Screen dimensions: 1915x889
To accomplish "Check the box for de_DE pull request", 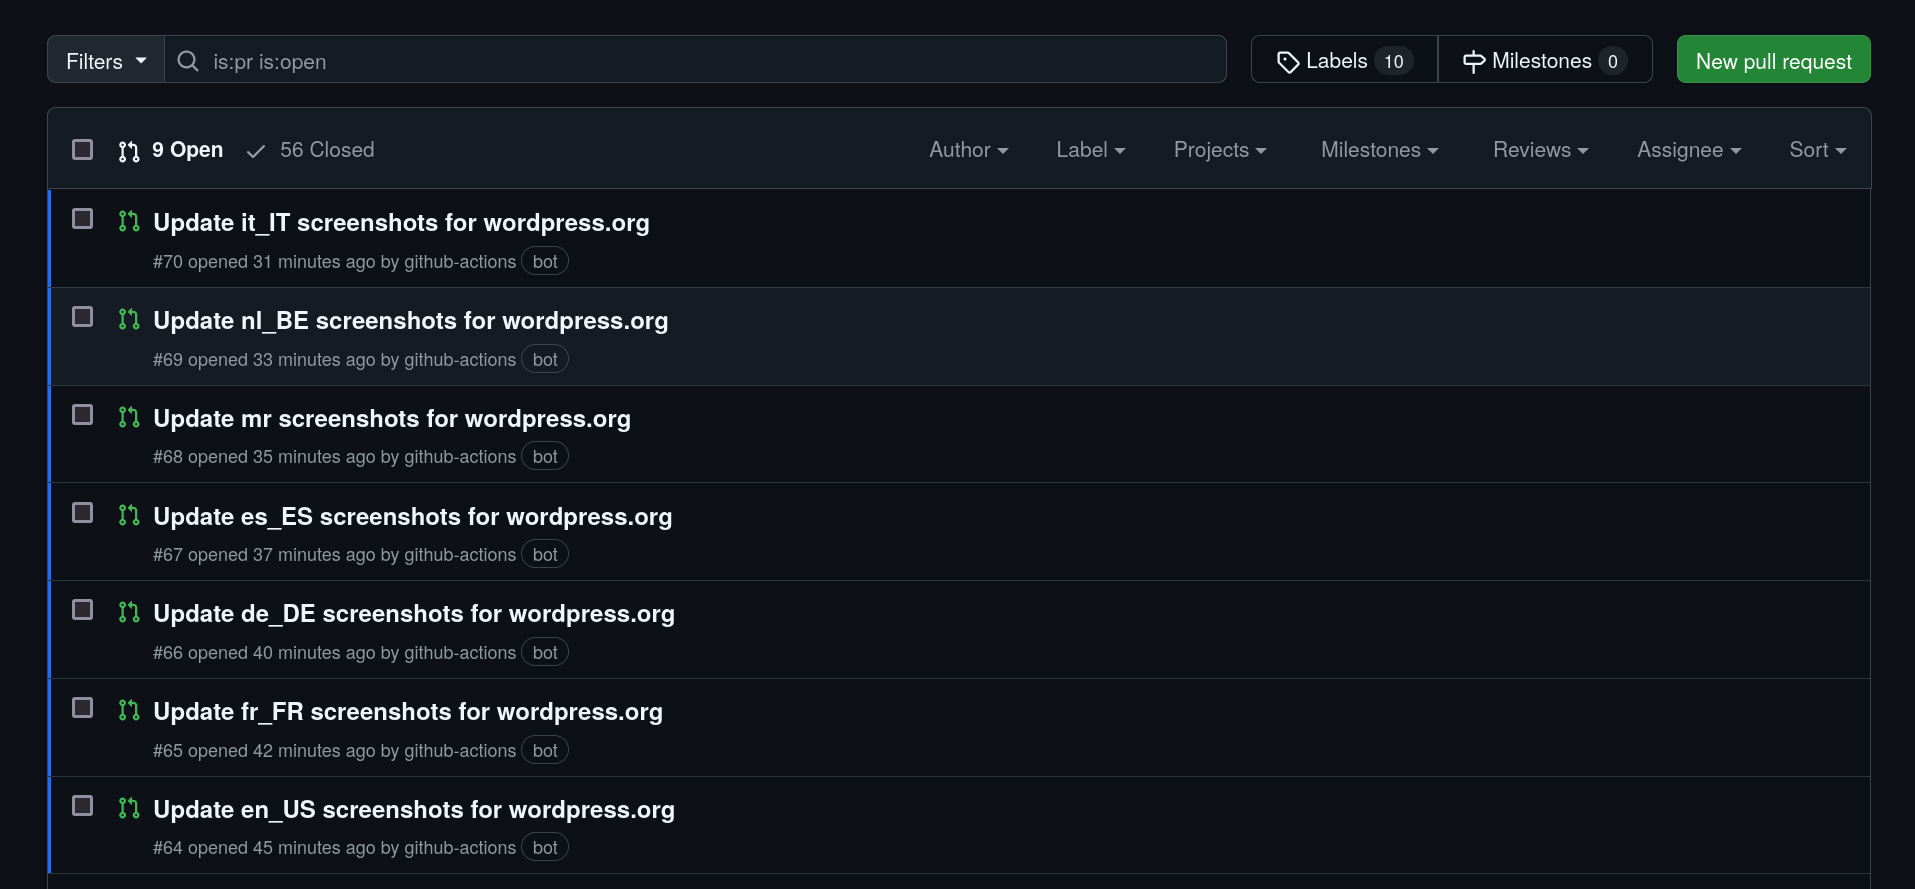I will (83, 610).
